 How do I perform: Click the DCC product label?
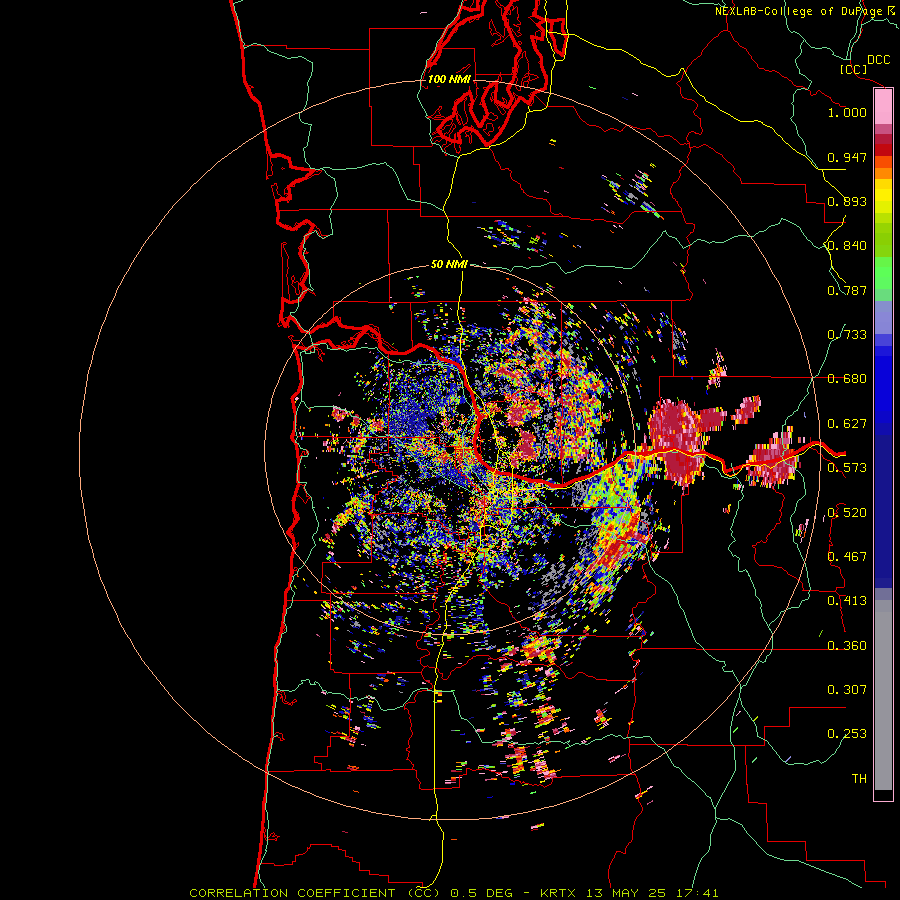point(878,60)
